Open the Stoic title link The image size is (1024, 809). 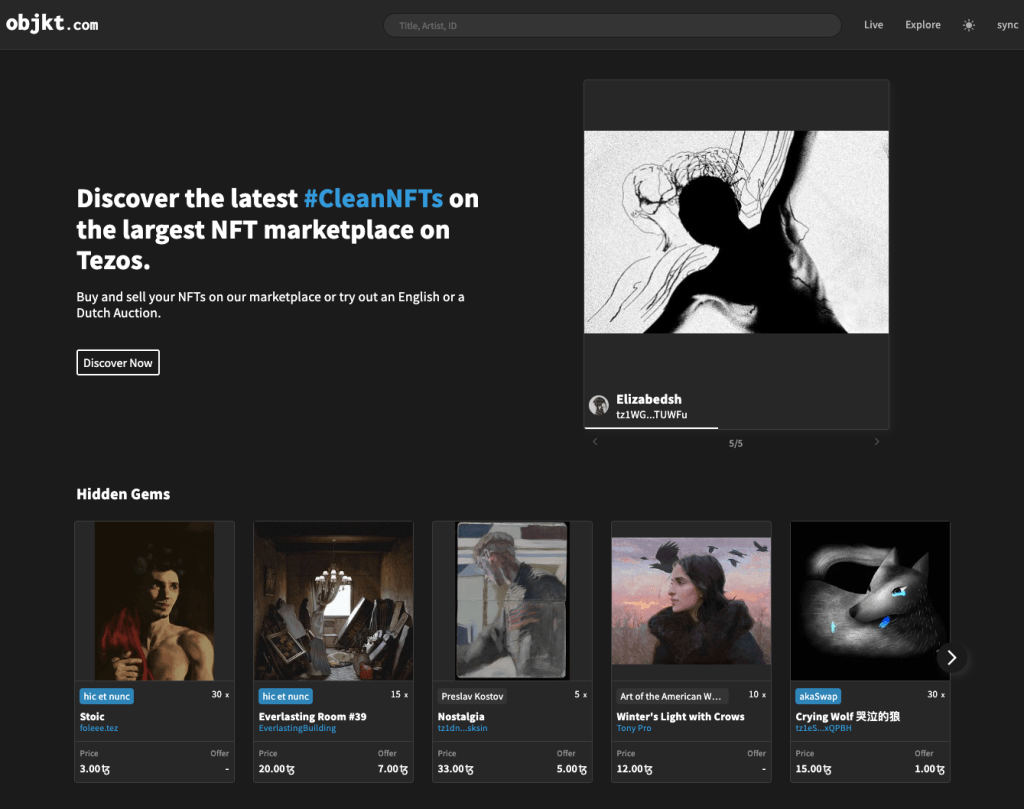(x=92, y=716)
